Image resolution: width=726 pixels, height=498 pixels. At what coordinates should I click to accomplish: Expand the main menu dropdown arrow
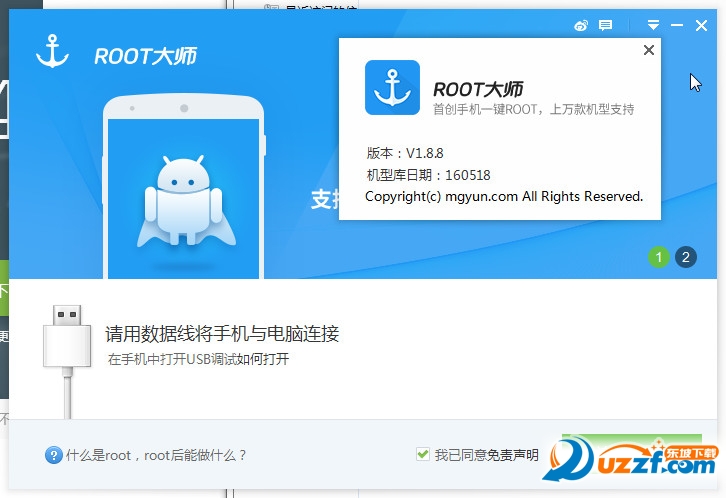click(x=653, y=25)
